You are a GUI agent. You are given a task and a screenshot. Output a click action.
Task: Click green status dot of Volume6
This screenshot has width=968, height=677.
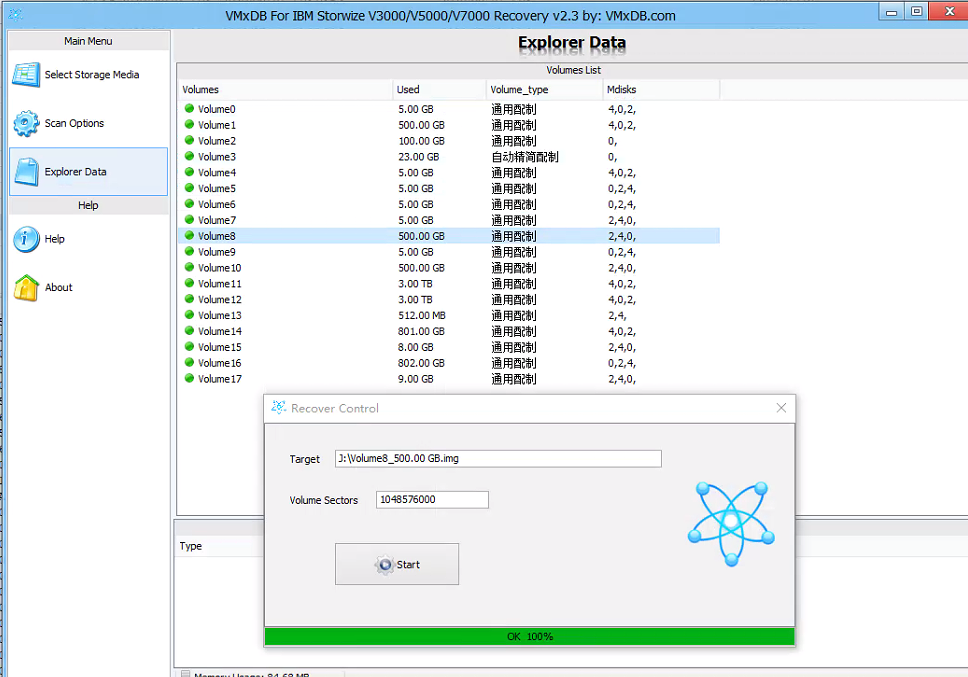click(190, 204)
